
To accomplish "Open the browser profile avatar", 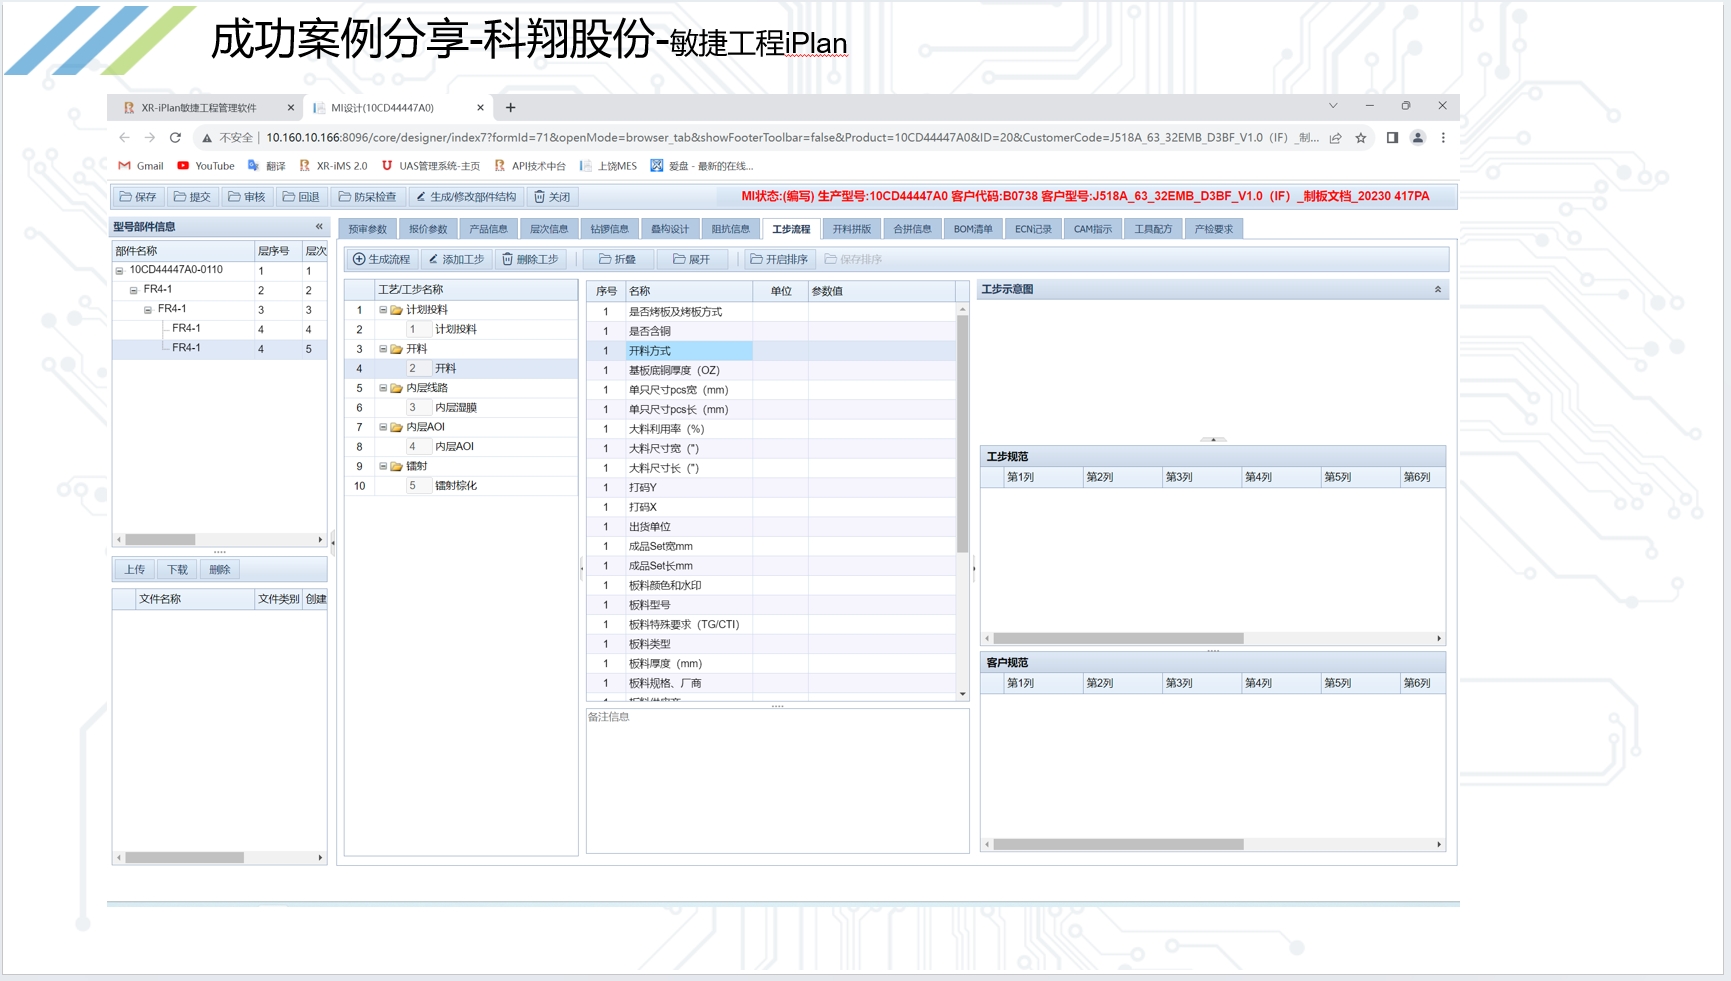I will (1417, 138).
